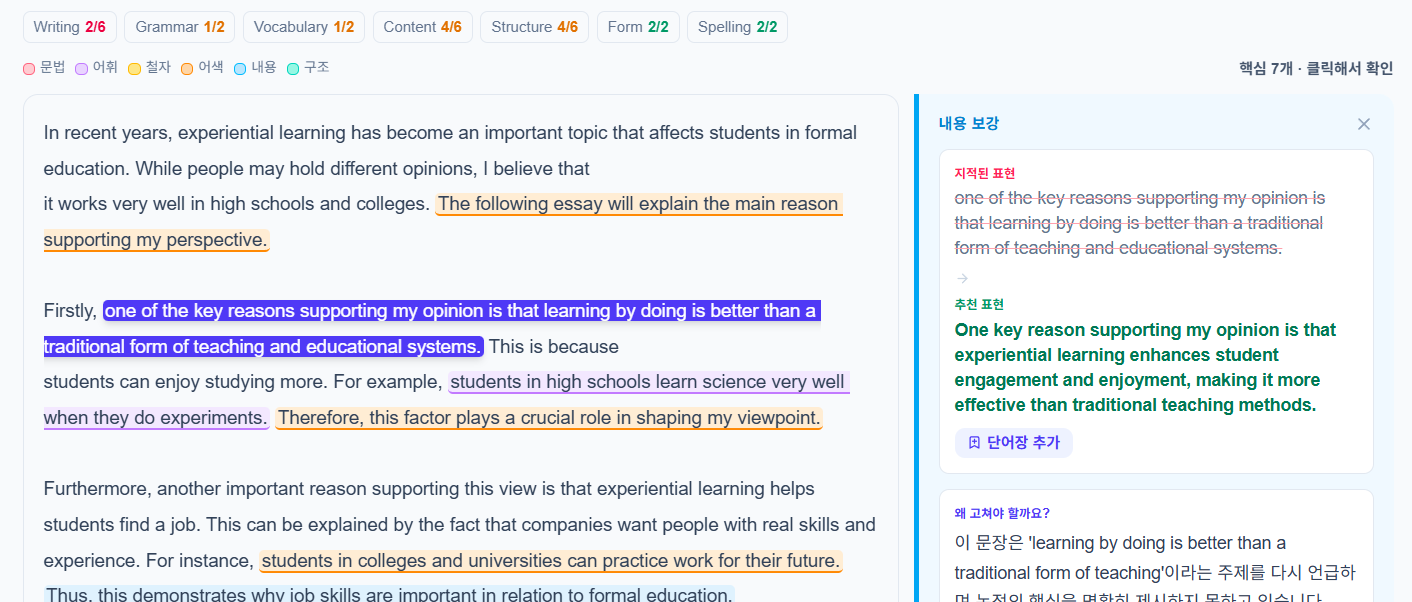Image resolution: width=1412 pixels, height=602 pixels.
Task: Click the bookmark icon in 단어장 추가
Action: tap(974, 443)
